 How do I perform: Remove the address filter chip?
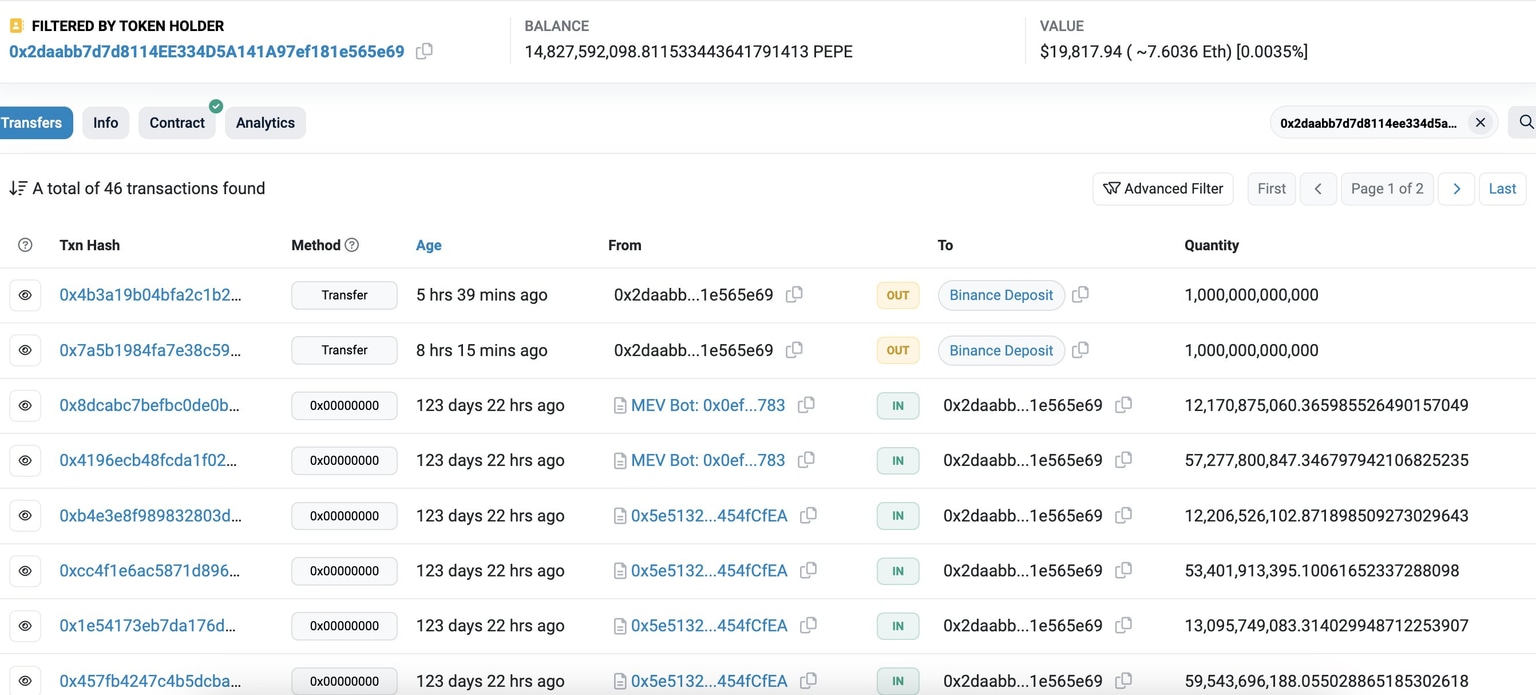point(1480,122)
